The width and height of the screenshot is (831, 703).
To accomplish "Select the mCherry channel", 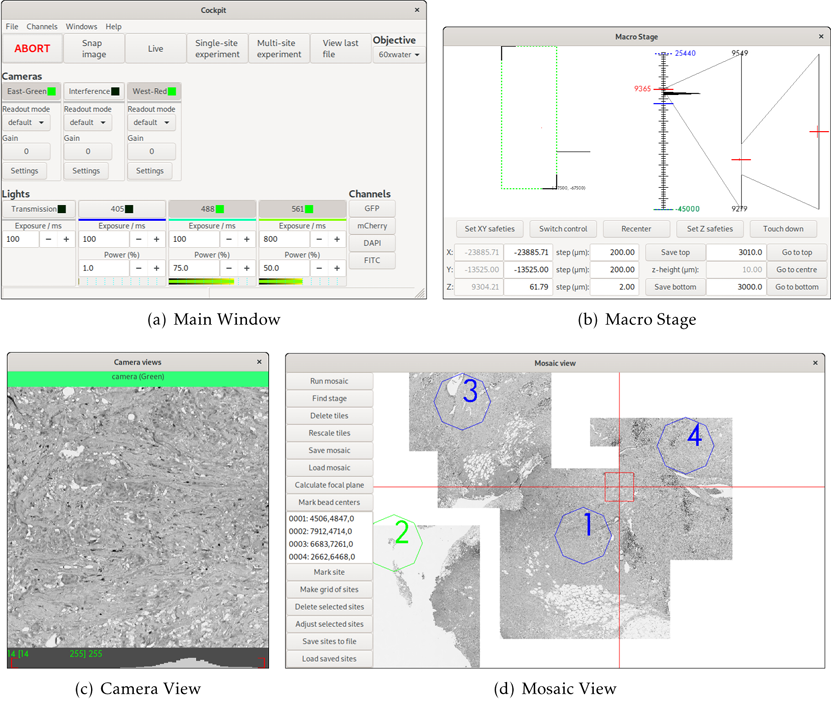I will (x=372, y=226).
